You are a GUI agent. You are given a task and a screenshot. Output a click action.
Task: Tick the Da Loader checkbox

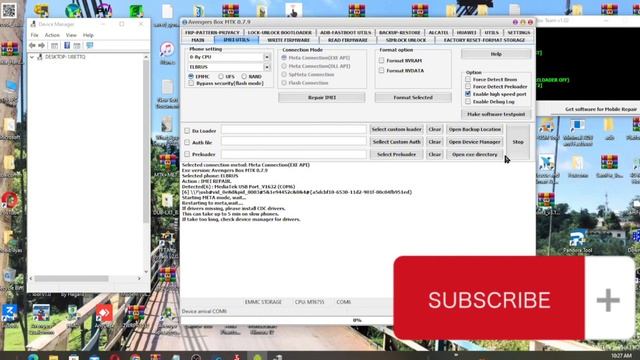pos(187,131)
